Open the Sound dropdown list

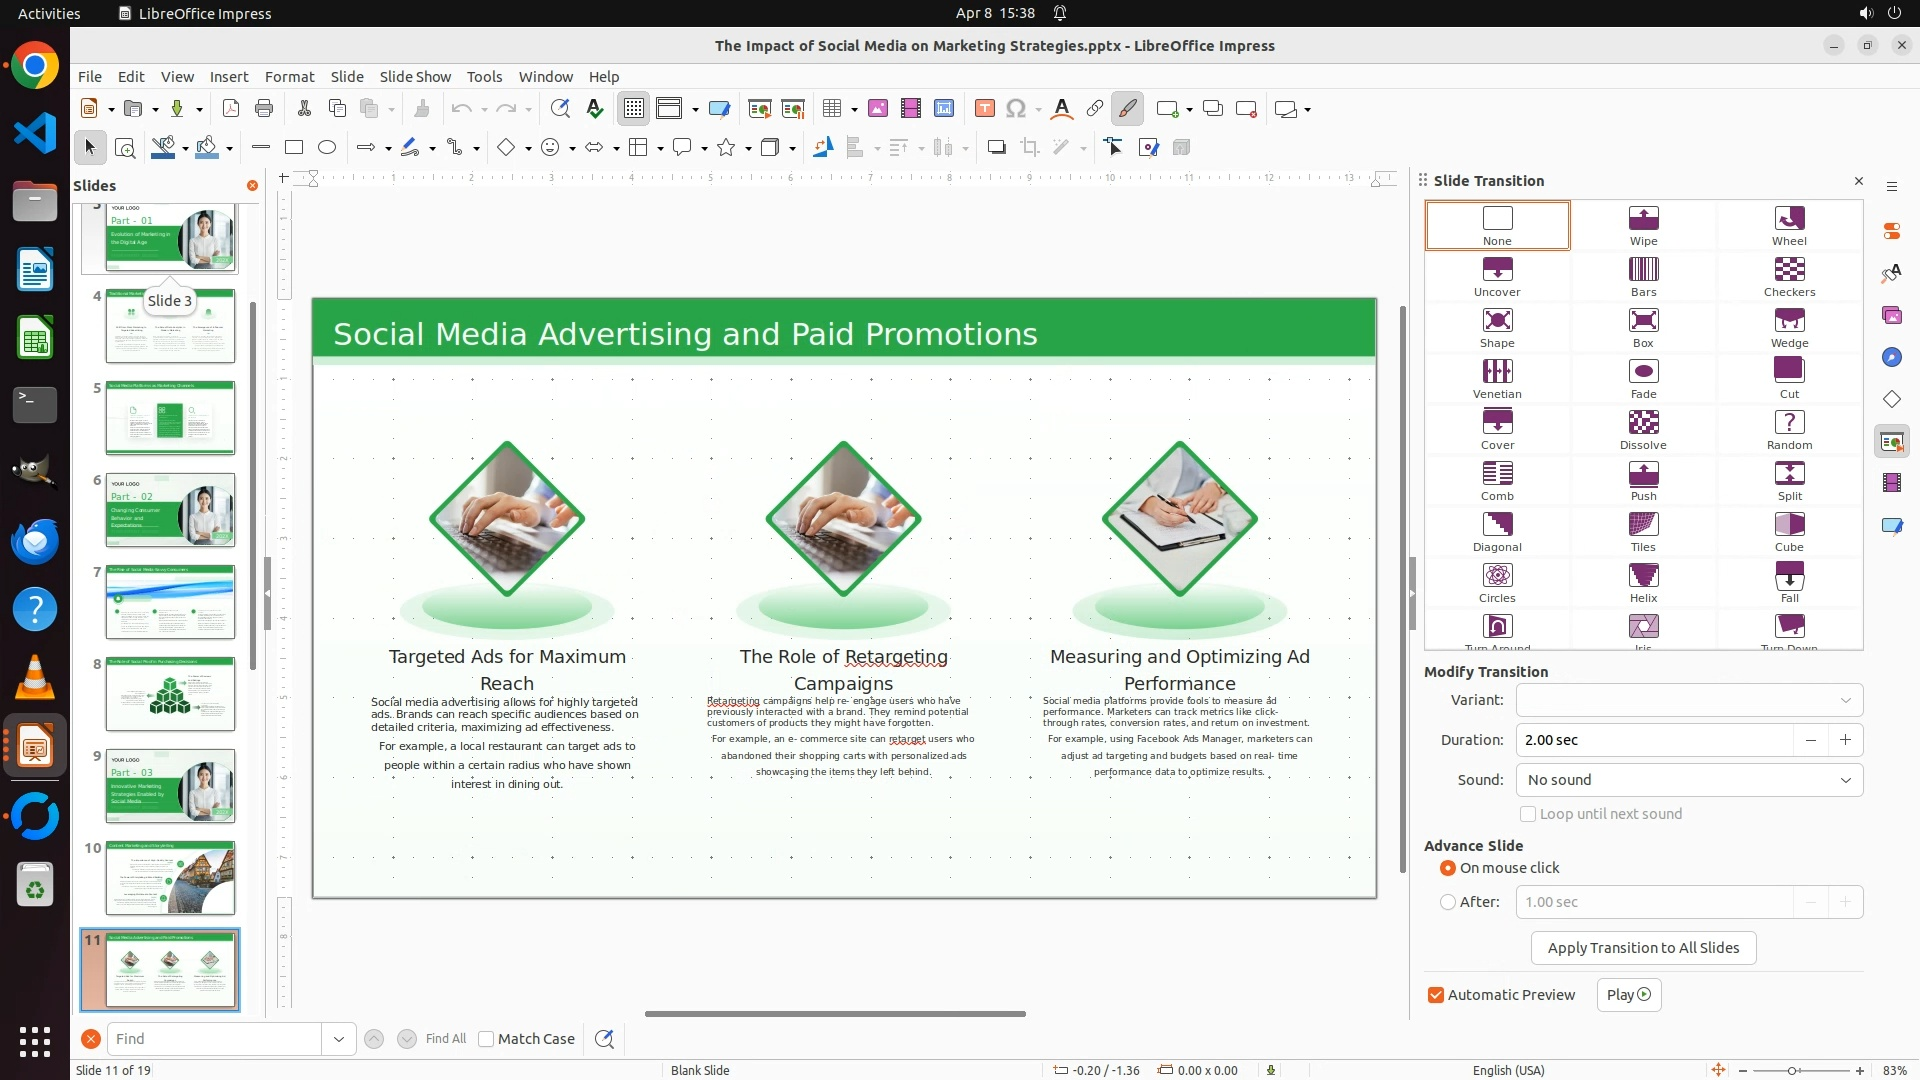(x=1845, y=780)
